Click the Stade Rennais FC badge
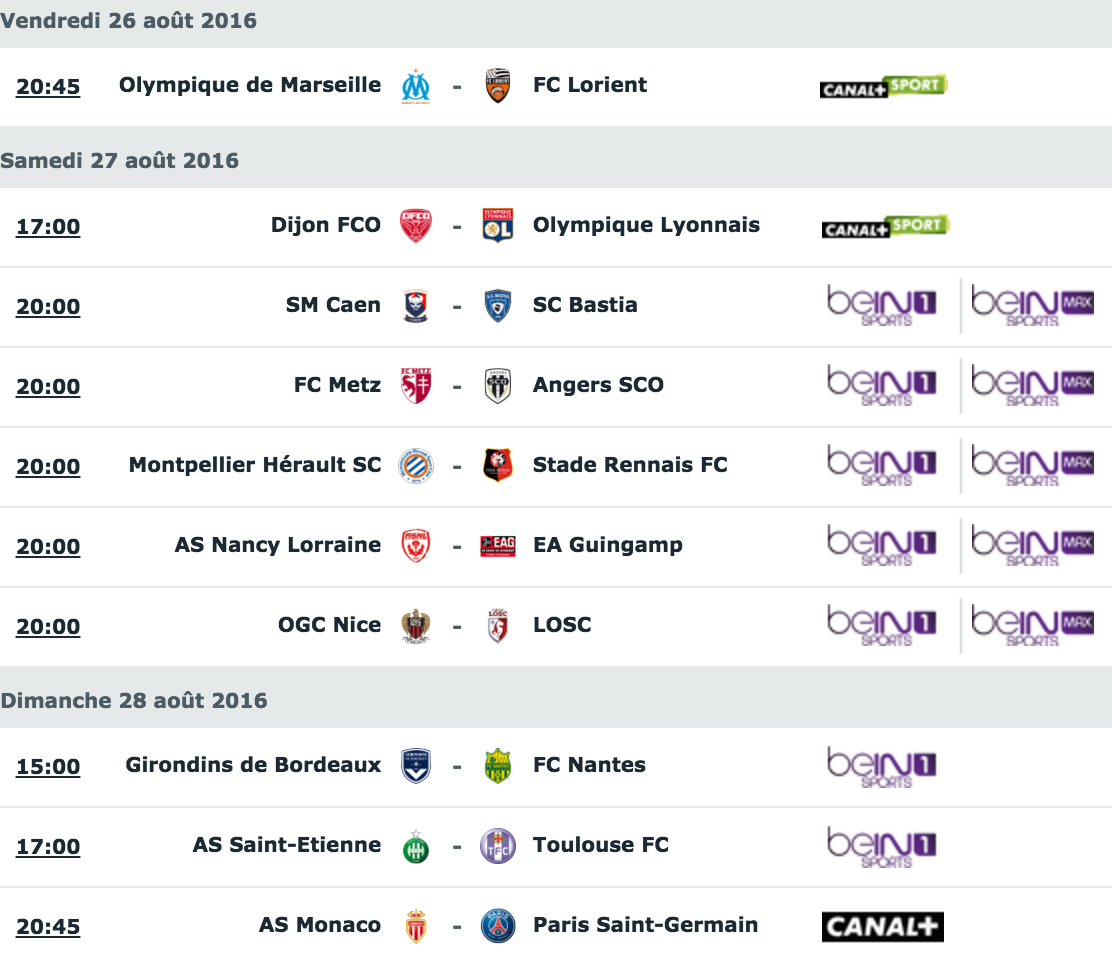 pyautogui.click(x=498, y=465)
